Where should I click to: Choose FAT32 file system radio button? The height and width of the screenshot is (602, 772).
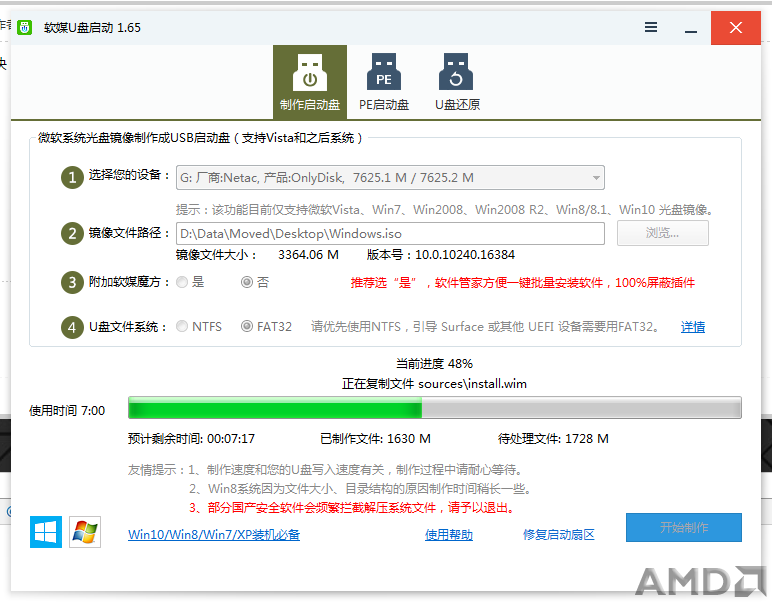[x=247, y=326]
